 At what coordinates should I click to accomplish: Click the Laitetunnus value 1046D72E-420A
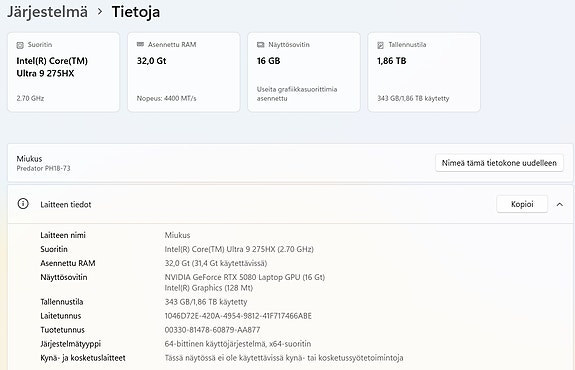pos(238,316)
